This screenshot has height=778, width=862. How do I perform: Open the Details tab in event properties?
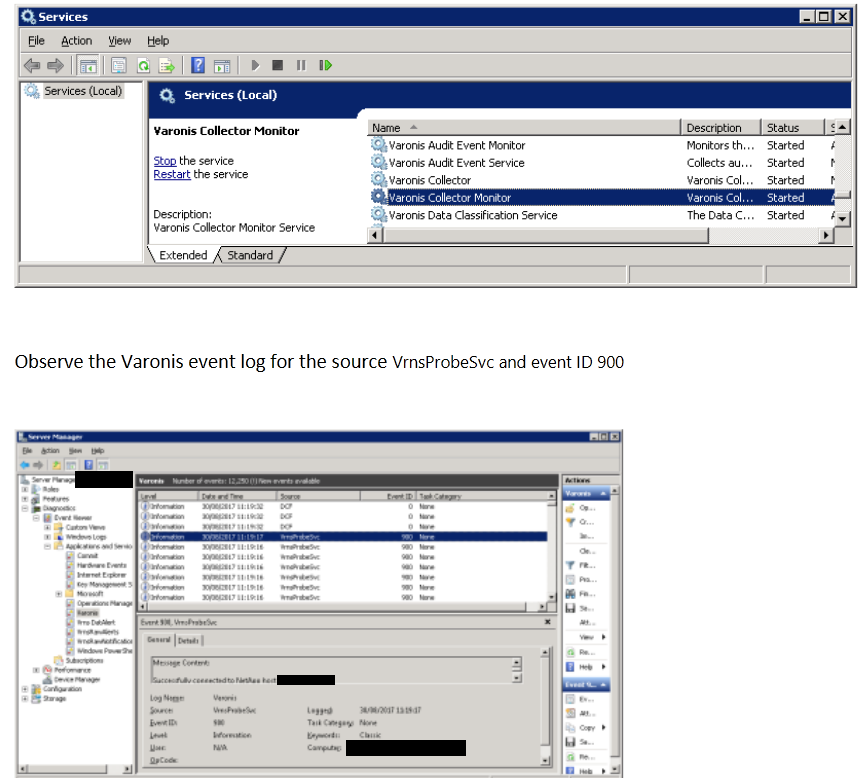[189, 640]
